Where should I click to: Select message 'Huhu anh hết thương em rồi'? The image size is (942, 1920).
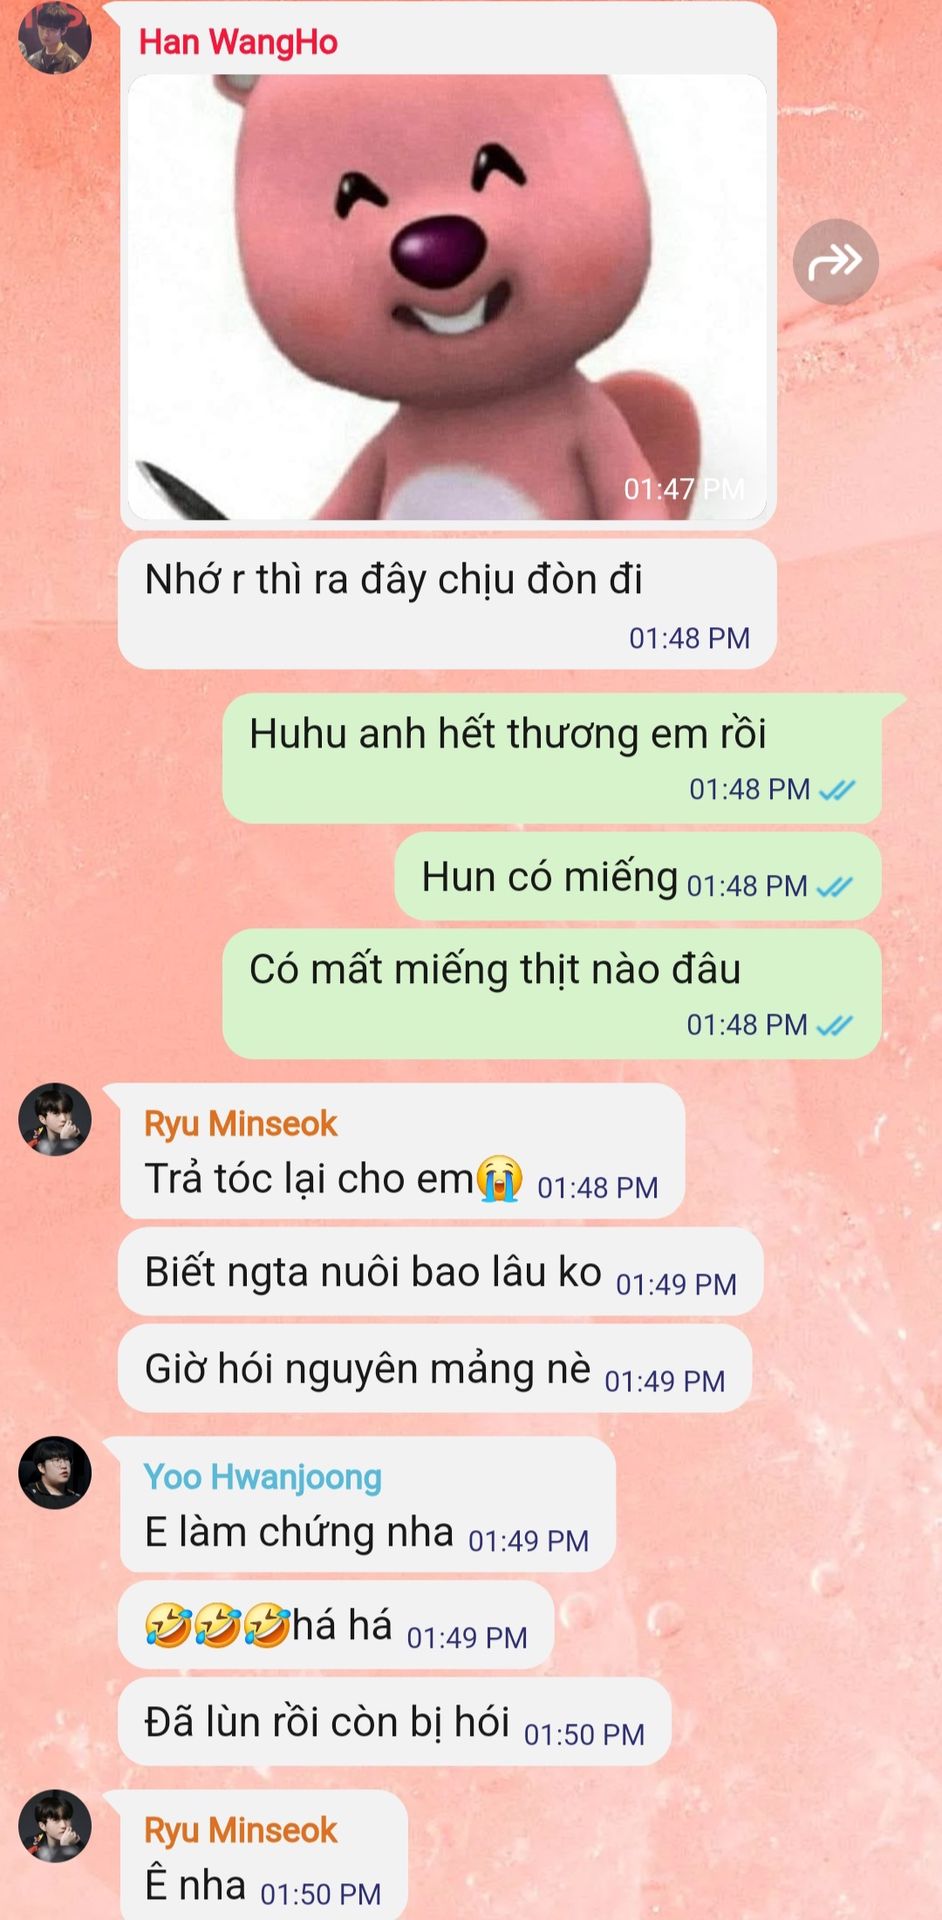[552, 759]
